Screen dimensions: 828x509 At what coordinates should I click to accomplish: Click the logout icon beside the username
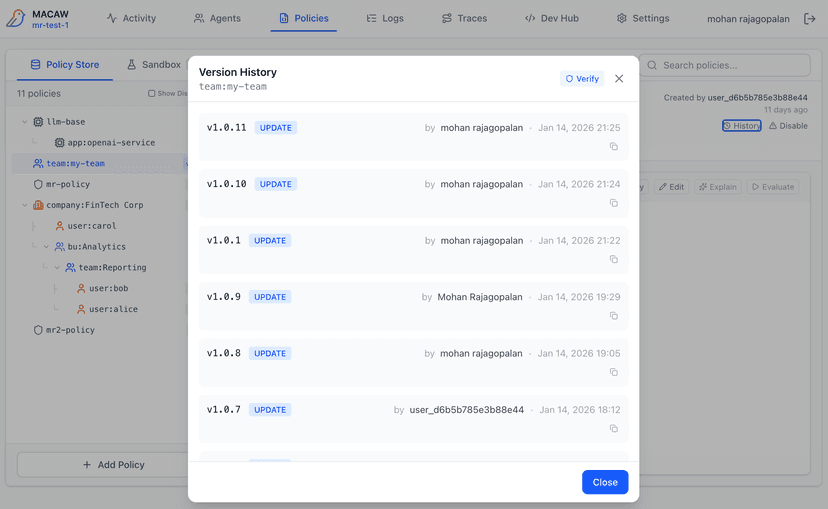809,19
